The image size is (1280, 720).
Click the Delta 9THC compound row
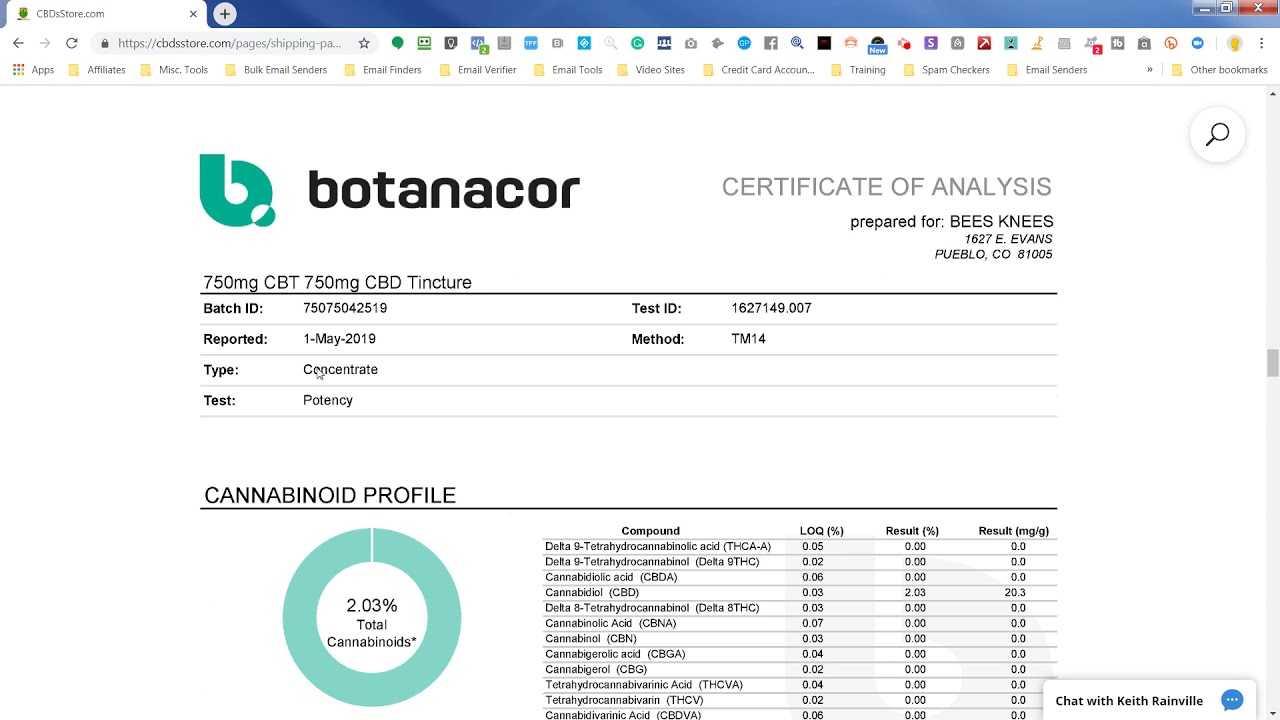coord(799,562)
